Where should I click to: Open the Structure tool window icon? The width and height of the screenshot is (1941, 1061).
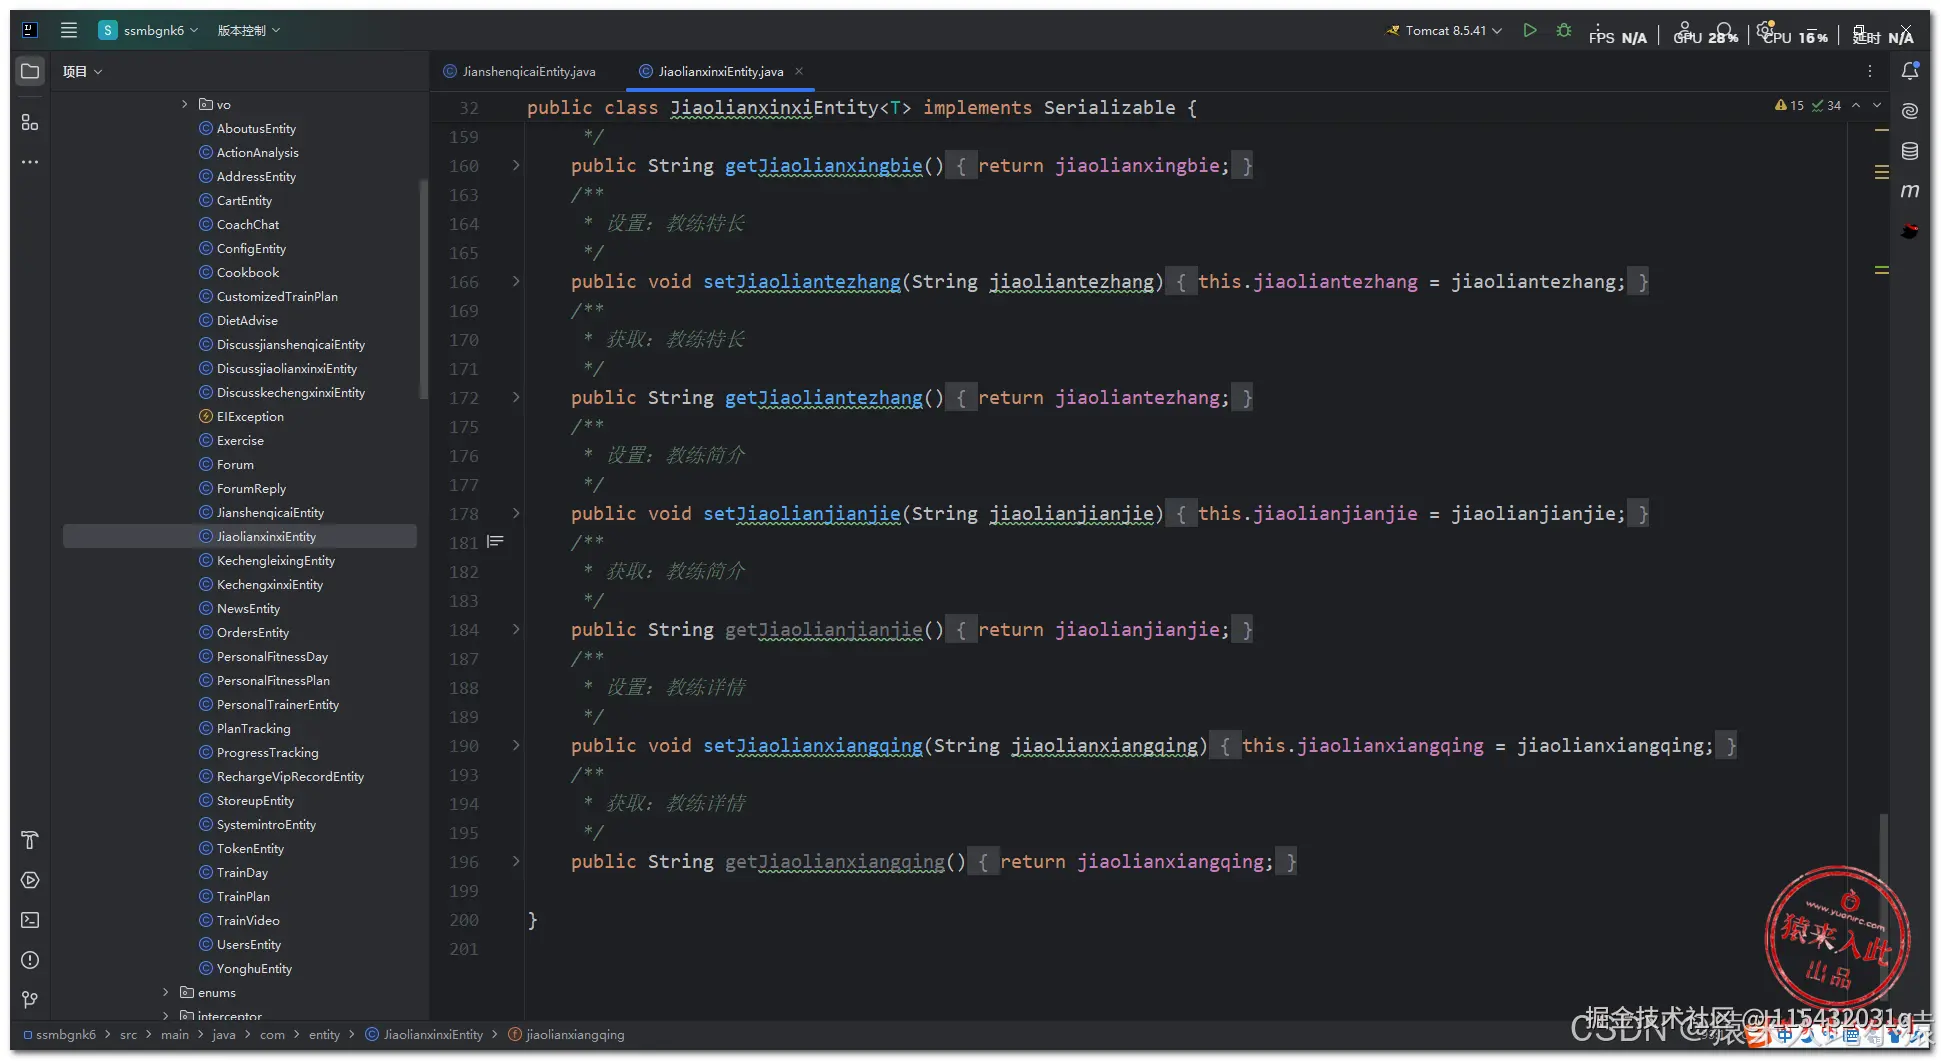coord(30,122)
